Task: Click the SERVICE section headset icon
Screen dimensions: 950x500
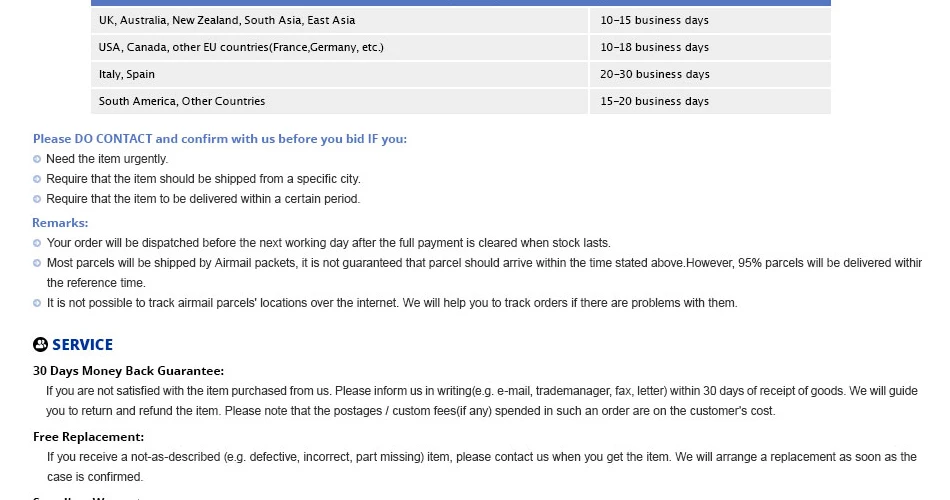Action: (x=40, y=344)
